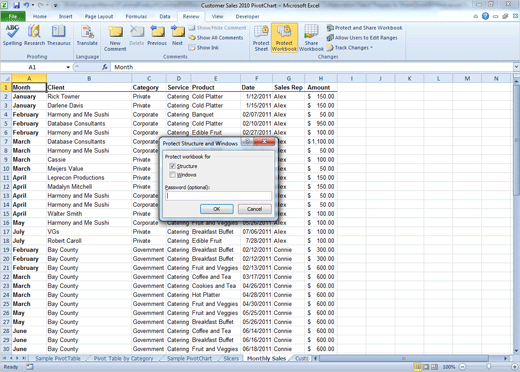Click the dialog help question mark

(247, 142)
